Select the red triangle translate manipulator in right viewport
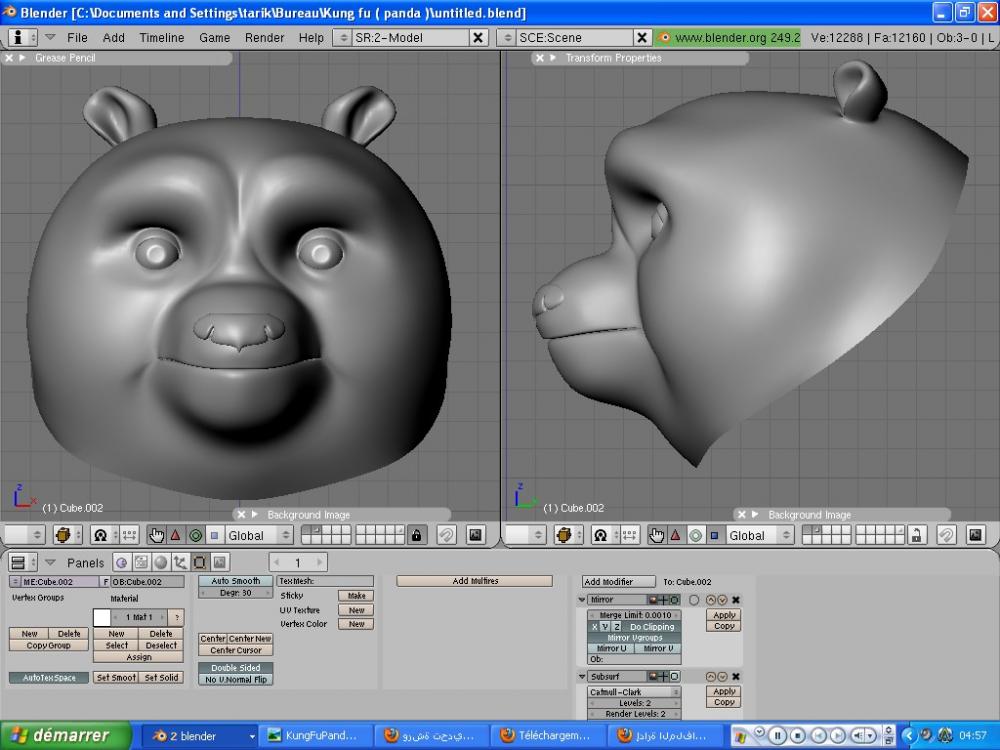 point(675,534)
